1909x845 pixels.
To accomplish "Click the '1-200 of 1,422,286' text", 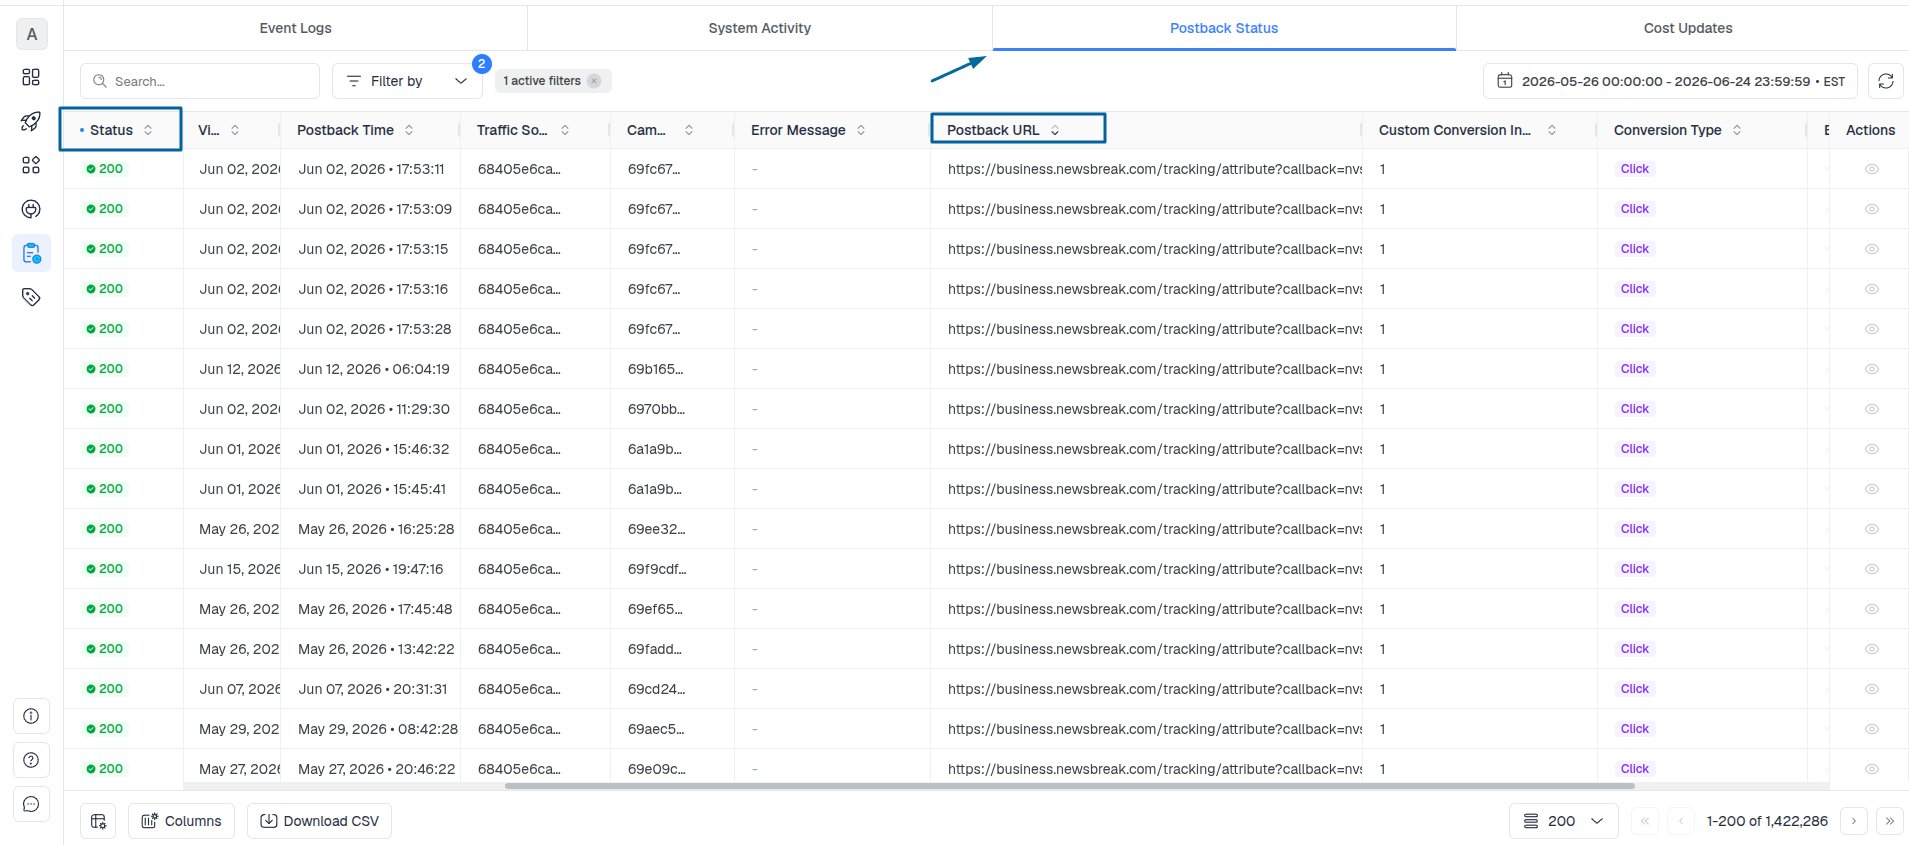I will (1767, 821).
